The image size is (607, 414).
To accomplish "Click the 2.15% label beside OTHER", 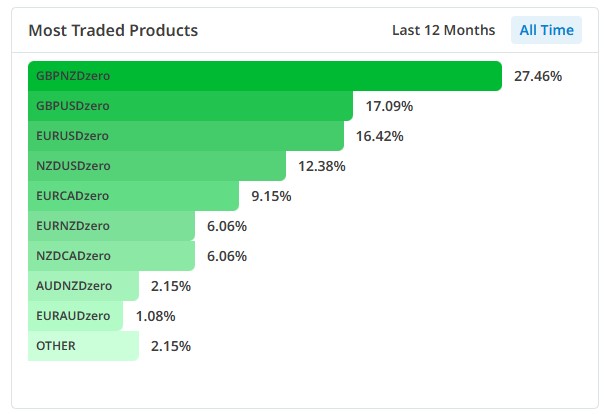I will point(171,346).
